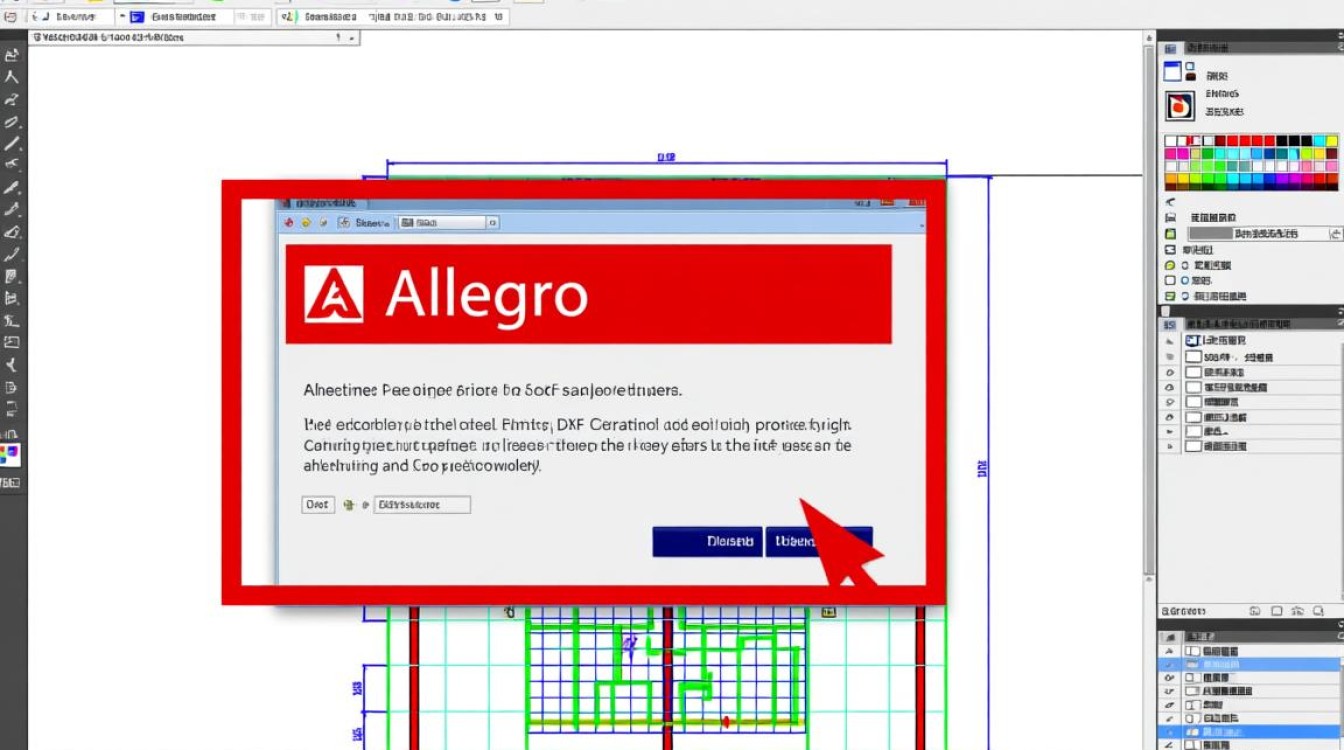Select the diagonal line tool in the left toolbar
This screenshot has width=1344, height=750.
(x=12, y=143)
